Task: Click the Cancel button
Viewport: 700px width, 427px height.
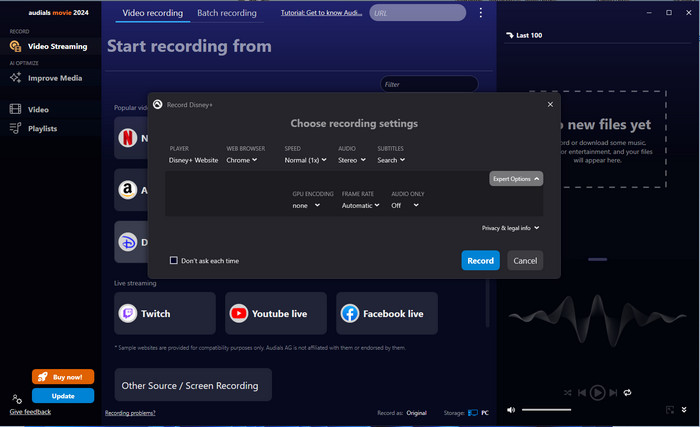Action: pos(525,260)
